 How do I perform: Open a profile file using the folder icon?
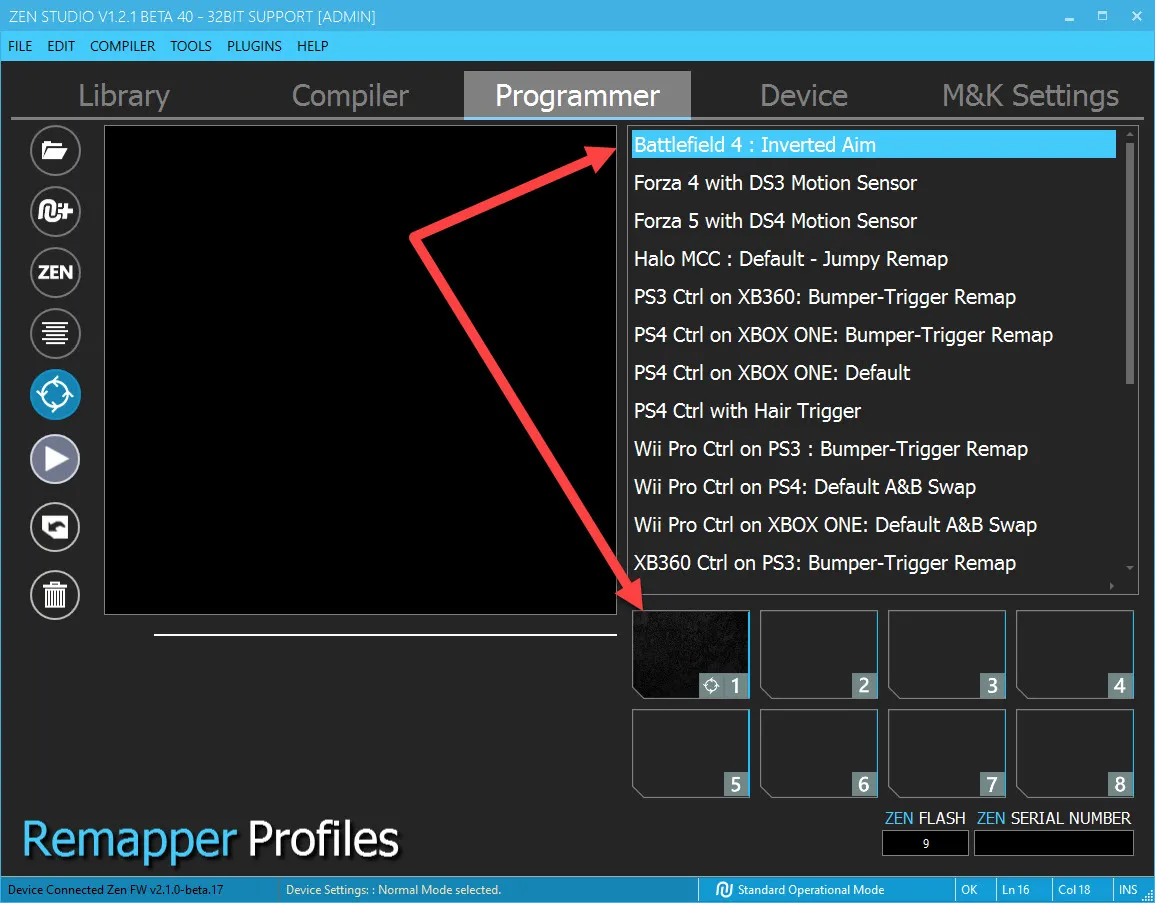click(55, 151)
